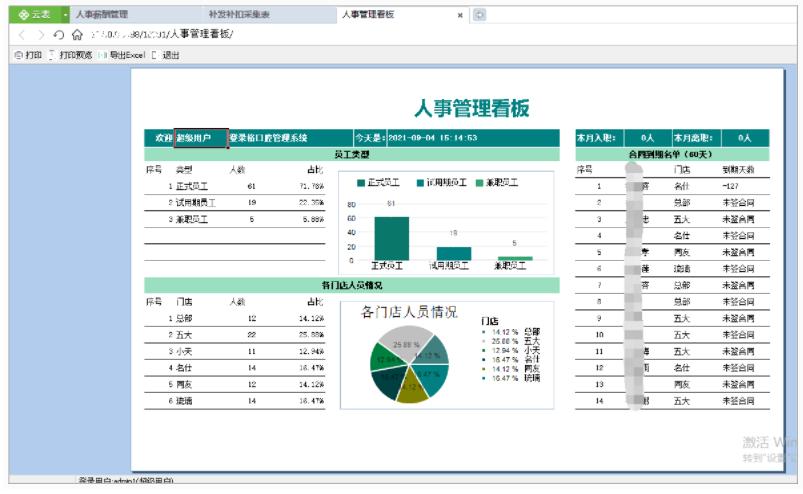The height and width of the screenshot is (494, 803).
Task: Open a new tab with the plus icon
Action: (x=479, y=15)
